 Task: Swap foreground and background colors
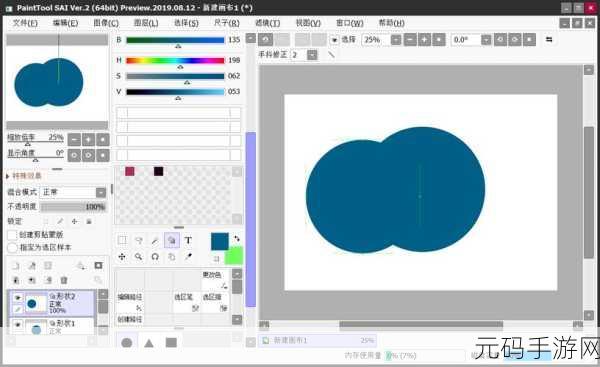click(x=237, y=238)
